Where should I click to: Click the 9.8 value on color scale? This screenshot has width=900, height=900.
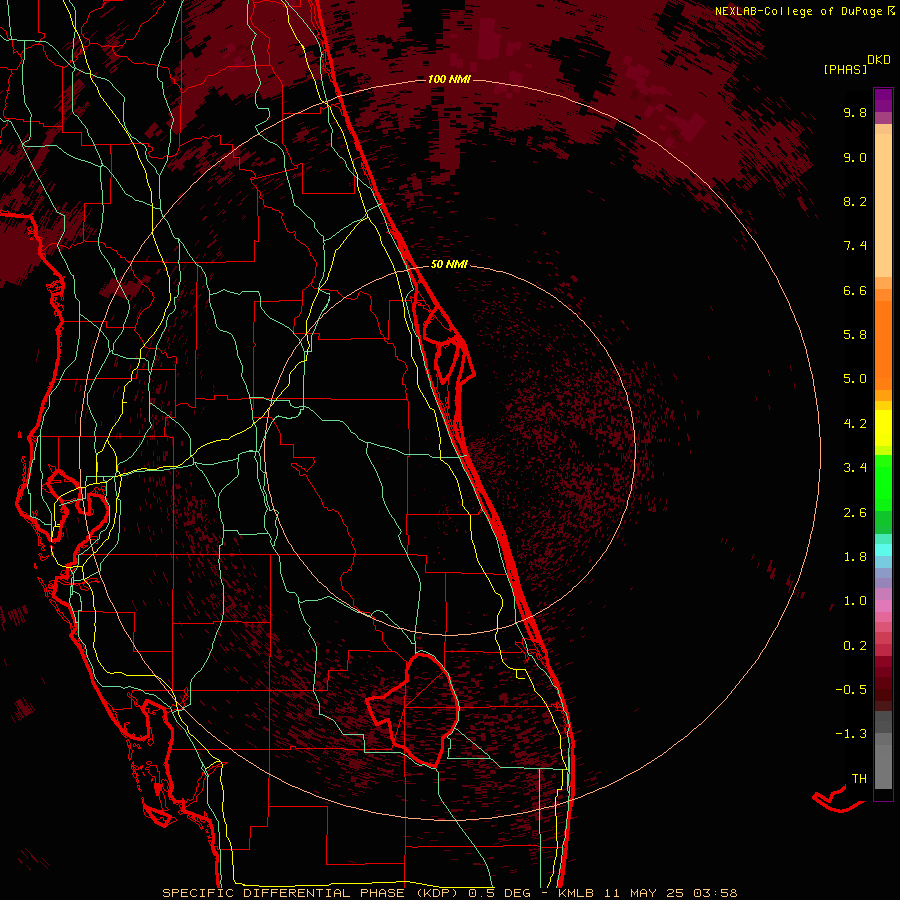pyautogui.click(x=855, y=112)
